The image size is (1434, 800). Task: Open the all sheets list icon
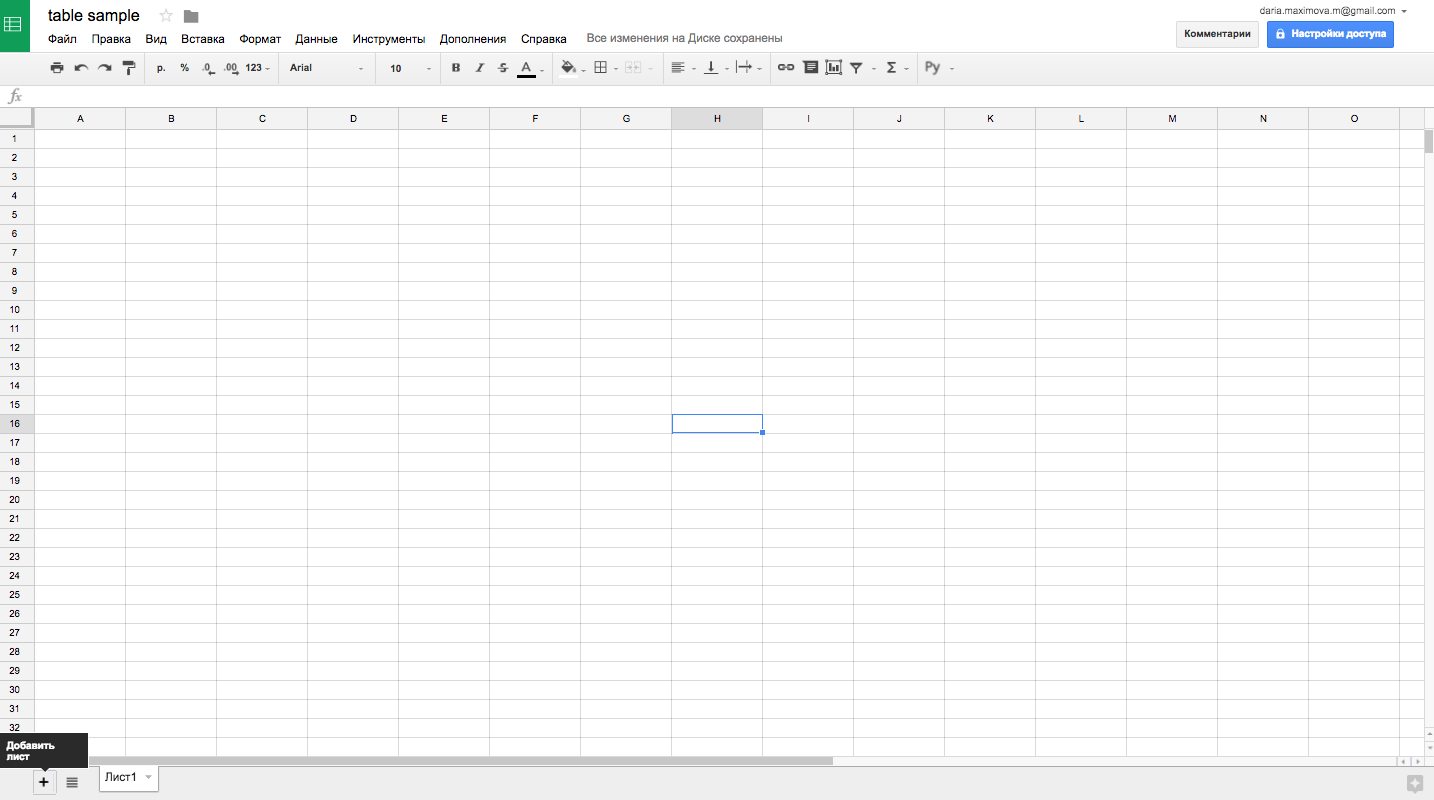[x=72, y=782]
